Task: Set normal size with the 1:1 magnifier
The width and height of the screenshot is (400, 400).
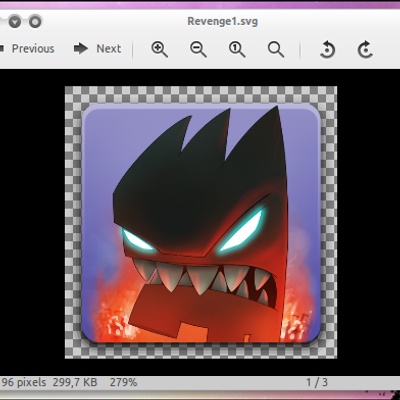Action: pos(237,49)
